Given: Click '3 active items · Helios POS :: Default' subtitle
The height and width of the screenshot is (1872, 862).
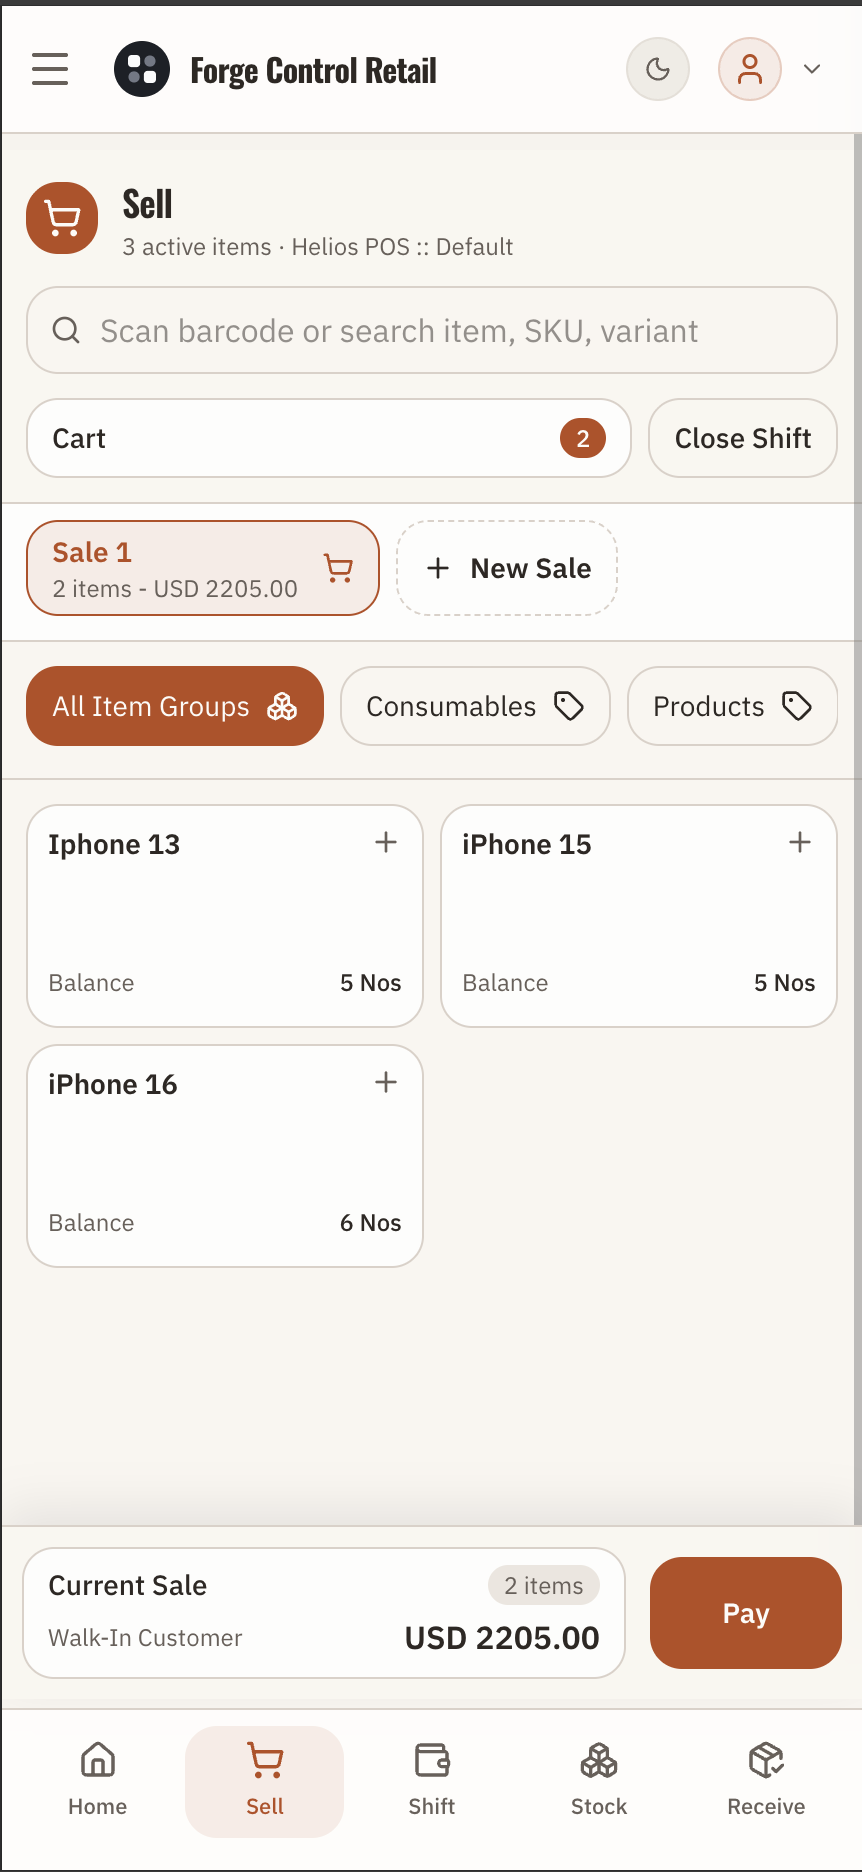Looking at the screenshot, I should coord(318,247).
